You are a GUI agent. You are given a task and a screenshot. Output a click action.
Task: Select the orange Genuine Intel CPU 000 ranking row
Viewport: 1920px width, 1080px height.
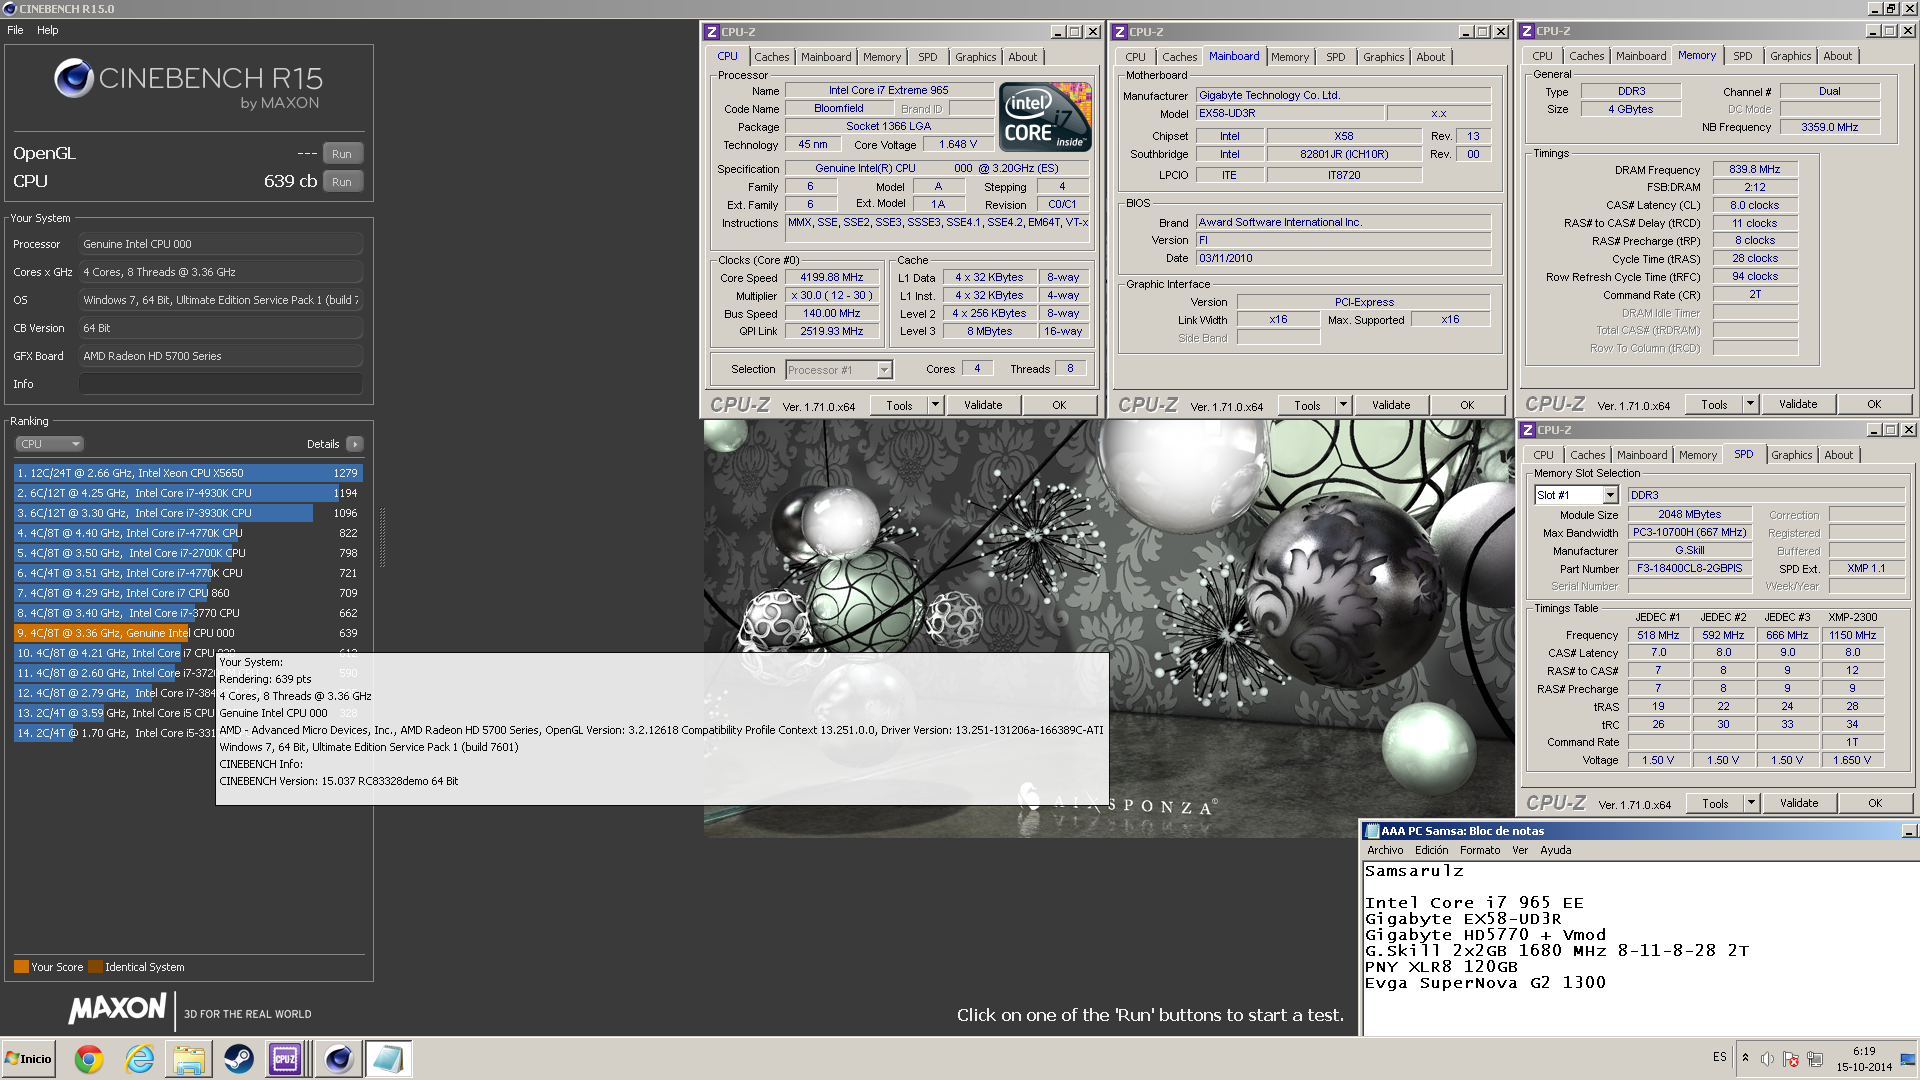(188, 633)
